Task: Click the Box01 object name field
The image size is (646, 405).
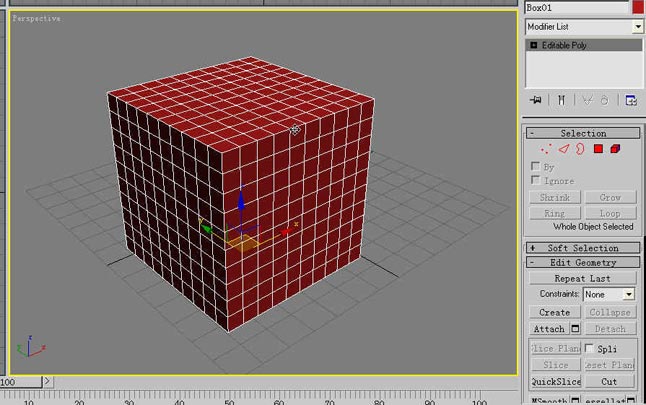Action: tap(576, 7)
